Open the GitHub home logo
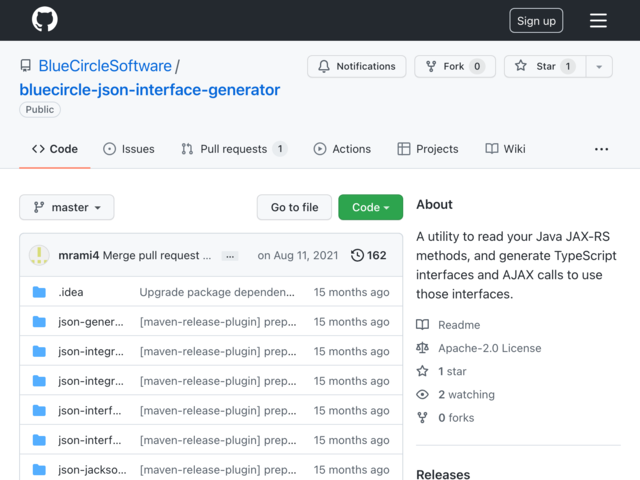Viewport: 640px width, 480px height. (x=45, y=20)
